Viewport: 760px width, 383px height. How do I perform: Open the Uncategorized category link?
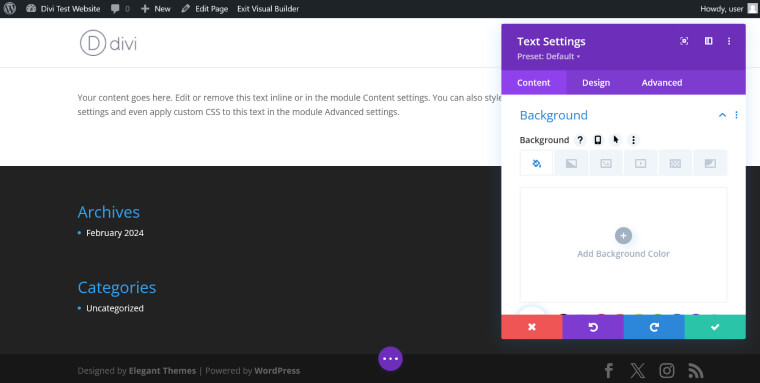[115, 308]
